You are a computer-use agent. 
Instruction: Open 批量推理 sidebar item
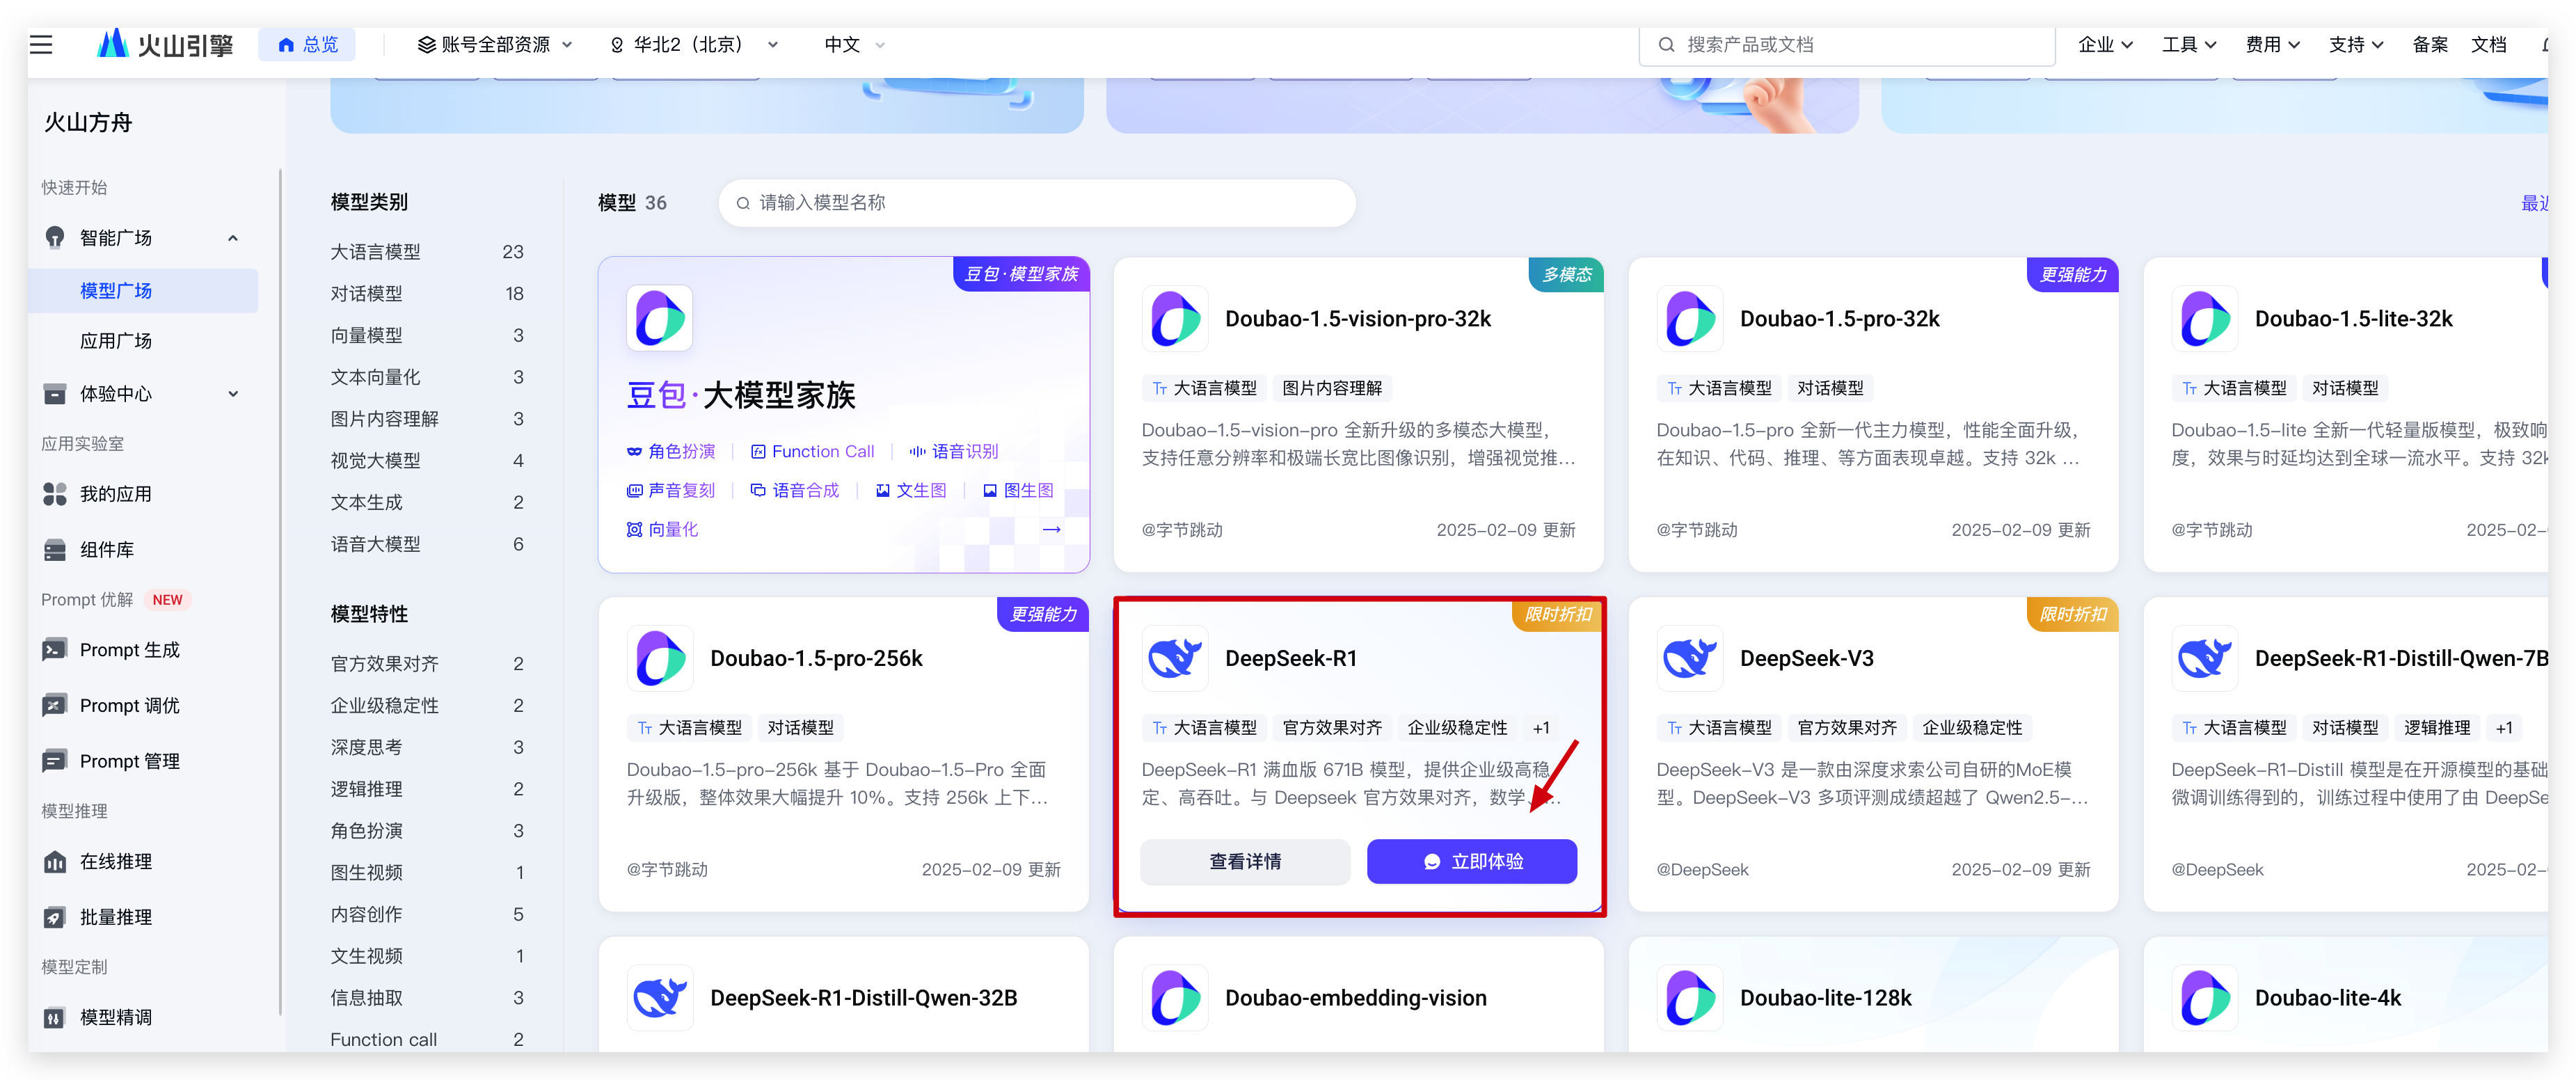[x=115, y=917]
